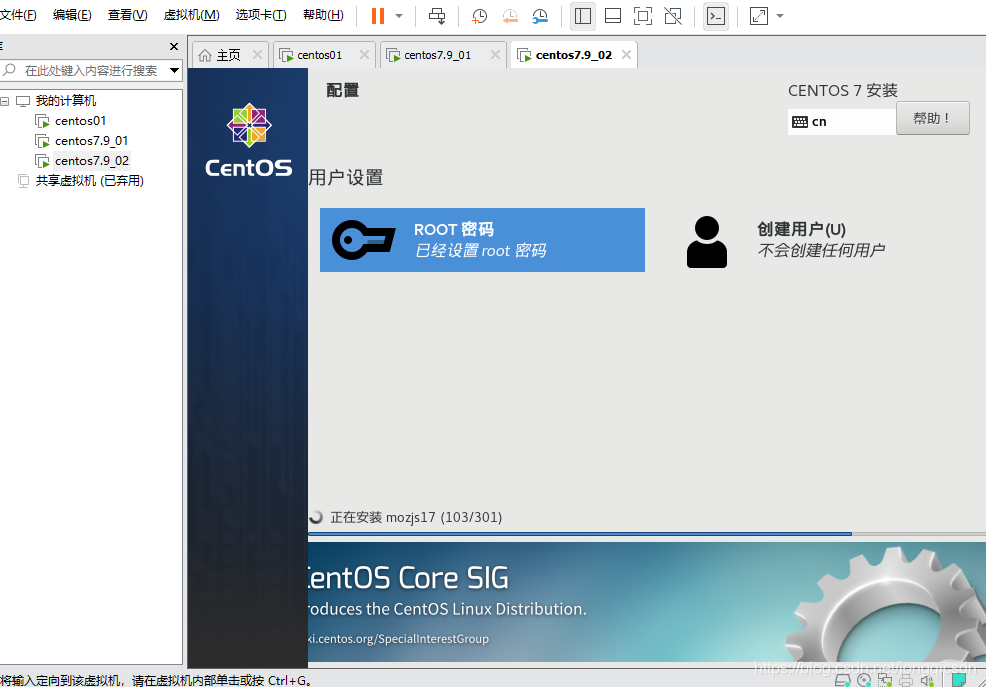Click the message log note icon
986x687 pixels.
click(958, 680)
